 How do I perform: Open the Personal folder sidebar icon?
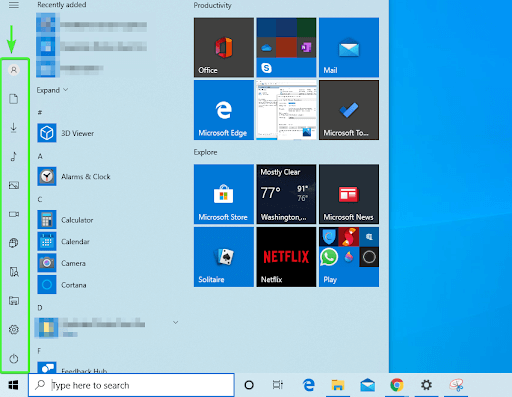tap(14, 272)
